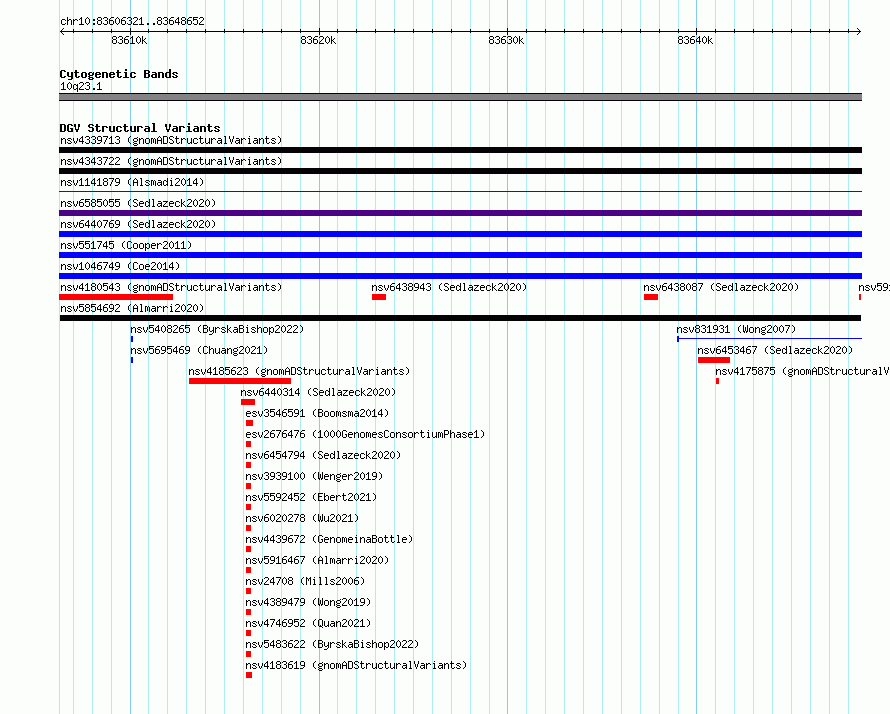Image resolution: width=890 pixels, height=714 pixels.
Task: Click the nsv3939100 (Wenger2019) label
Action: [x=314, y=476]
